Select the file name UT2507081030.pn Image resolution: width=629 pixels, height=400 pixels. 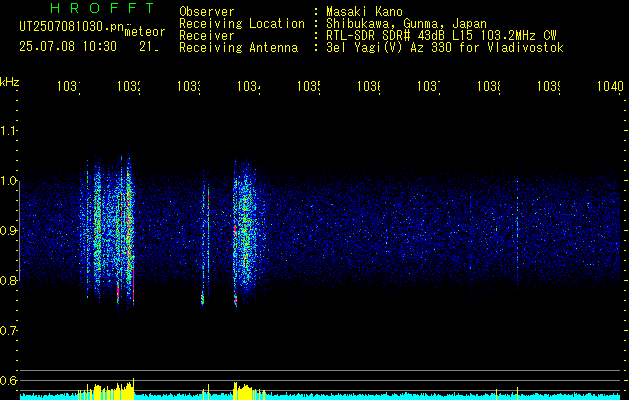(x=73, y=26)
